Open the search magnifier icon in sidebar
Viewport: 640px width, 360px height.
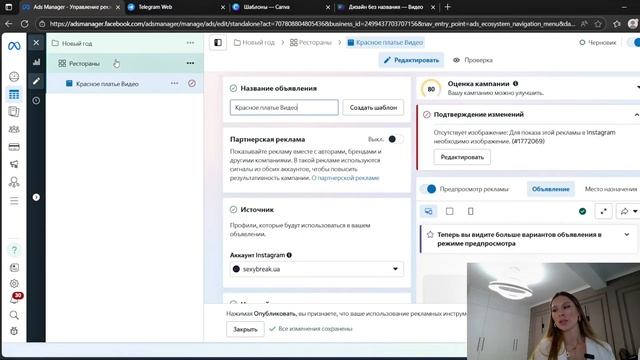click(x=14, y=315)
